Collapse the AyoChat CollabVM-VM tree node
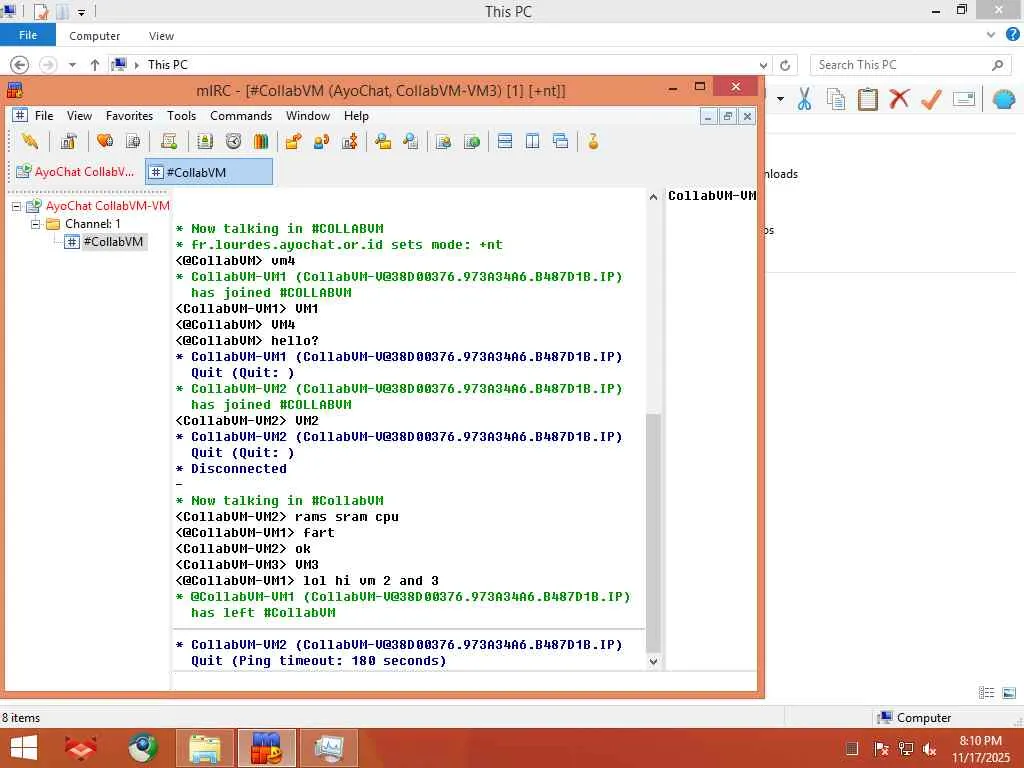This screenshot has height=768, width=1024. pyautogui.click(x=16, y=206)
